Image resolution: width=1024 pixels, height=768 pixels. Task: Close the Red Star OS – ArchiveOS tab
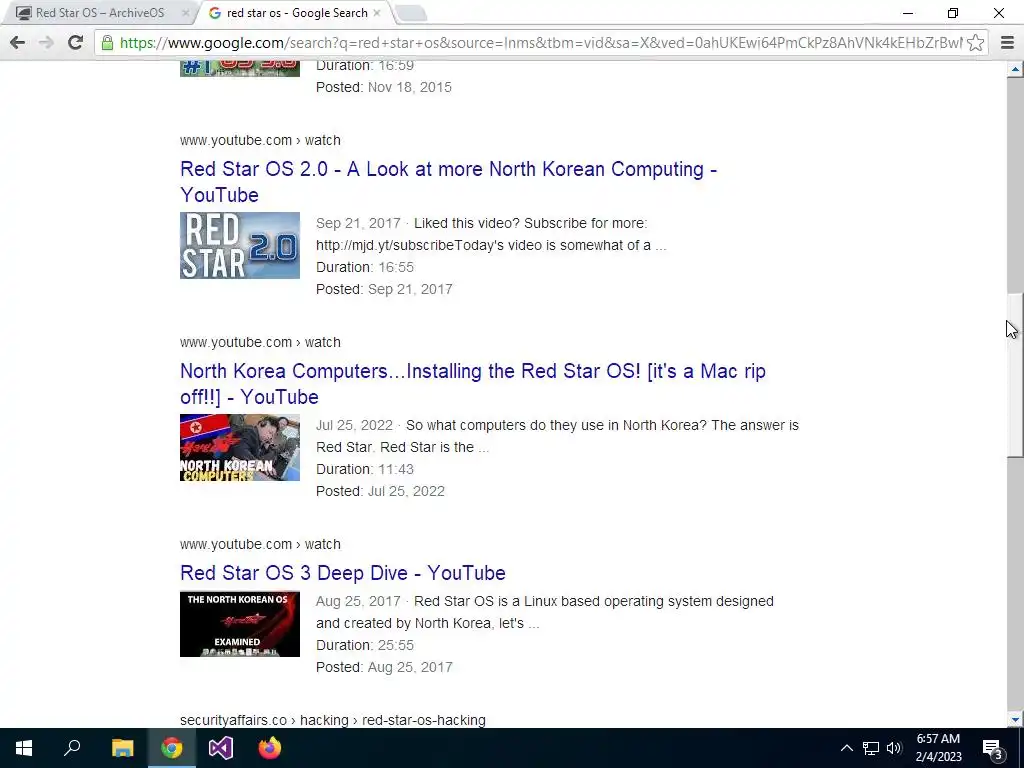pyautogui.click(x=185, y=12)
